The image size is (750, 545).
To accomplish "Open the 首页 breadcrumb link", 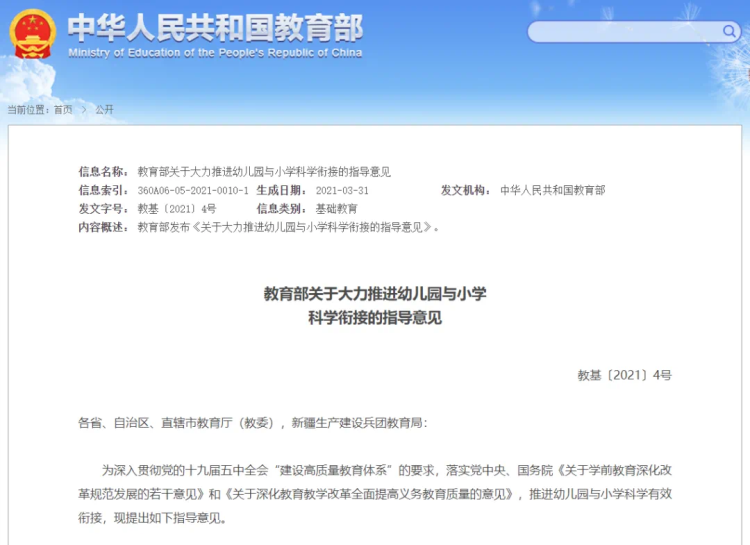I will point(63,110).
